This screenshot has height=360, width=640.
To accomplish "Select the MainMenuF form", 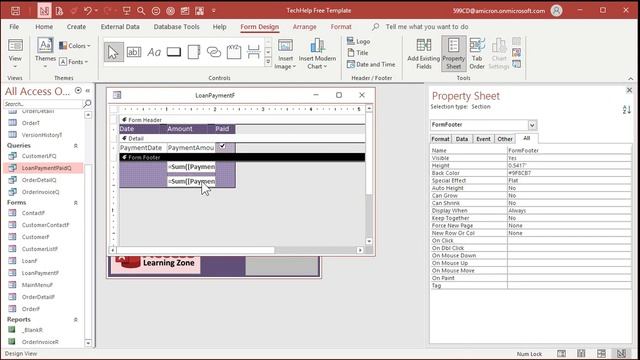I will tap(37, 285).
